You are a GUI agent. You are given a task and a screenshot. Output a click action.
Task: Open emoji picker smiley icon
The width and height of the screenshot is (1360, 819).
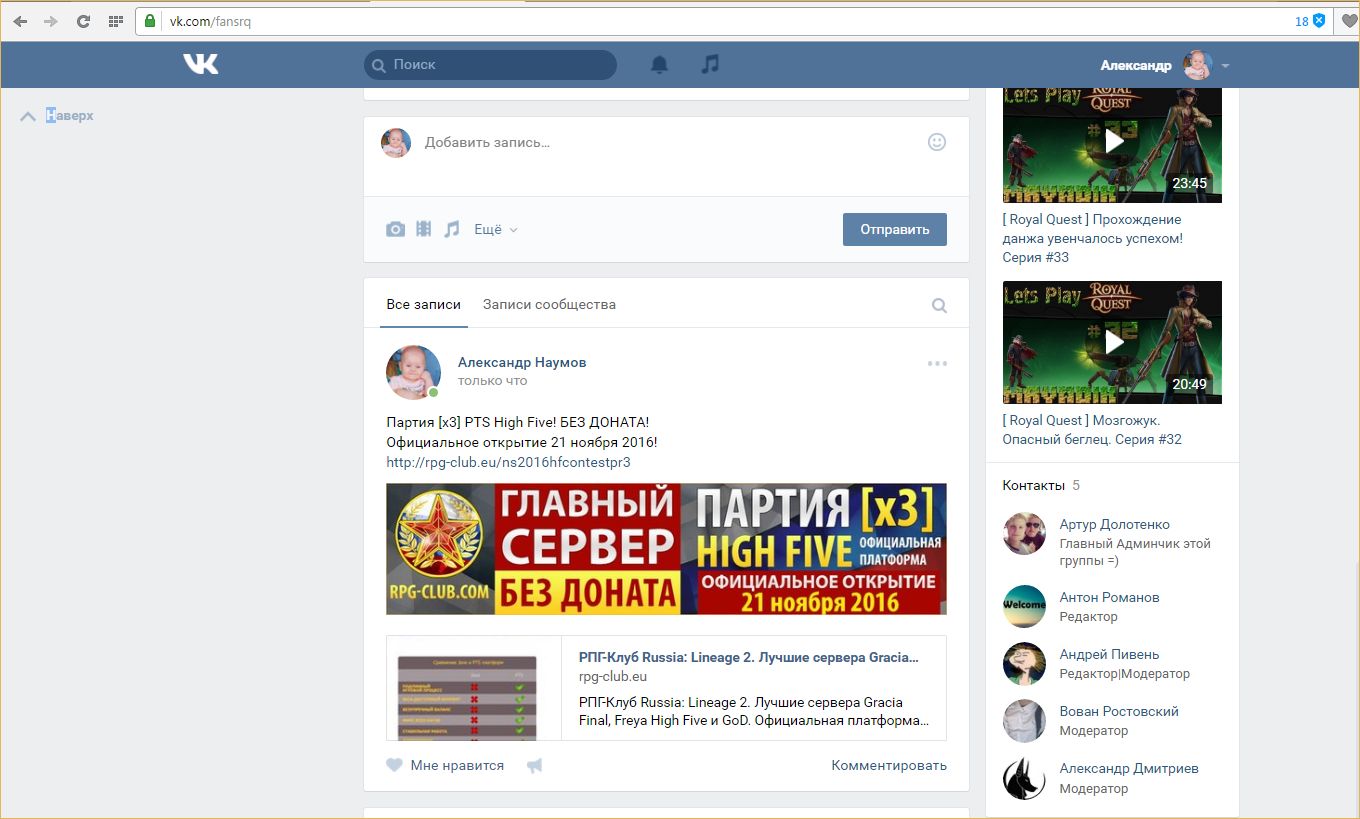point(936,142)
